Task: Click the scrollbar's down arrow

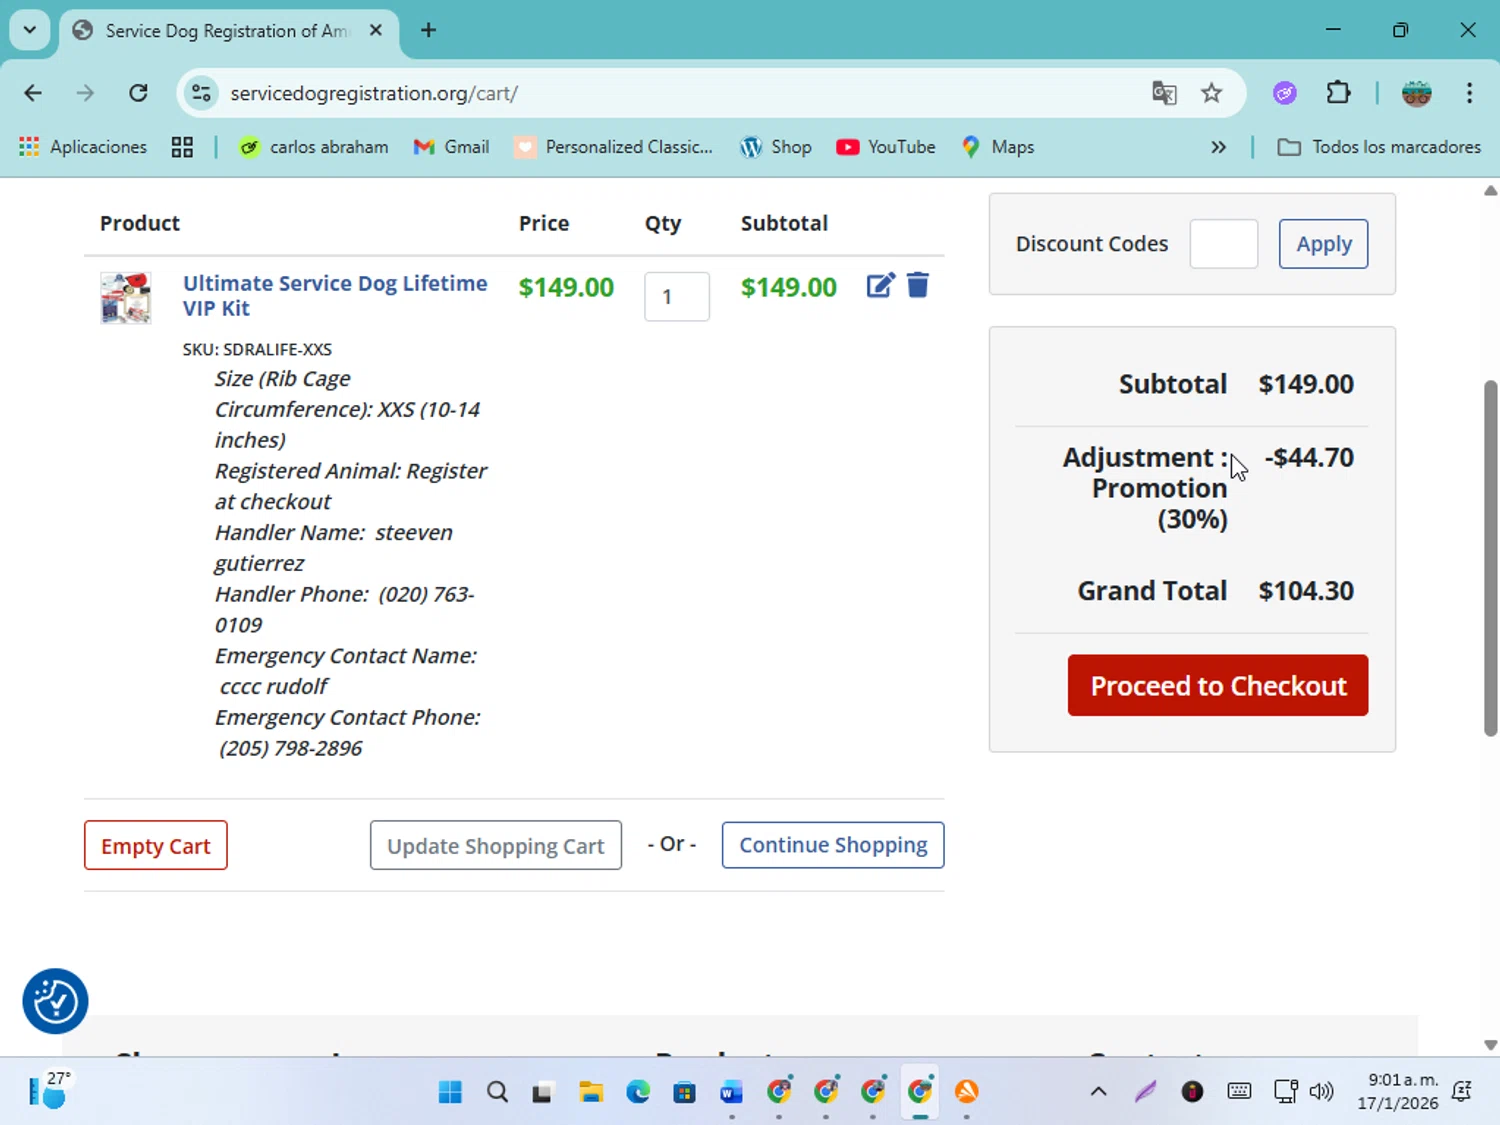Action: pos(1490,1045)
